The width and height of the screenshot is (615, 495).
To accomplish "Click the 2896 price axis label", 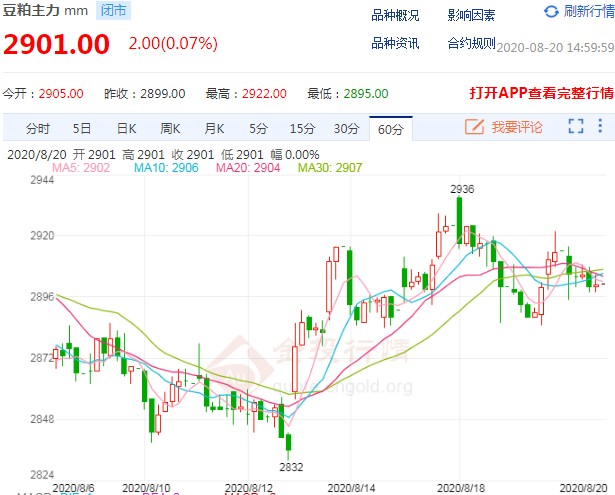I will coord(42,297).
